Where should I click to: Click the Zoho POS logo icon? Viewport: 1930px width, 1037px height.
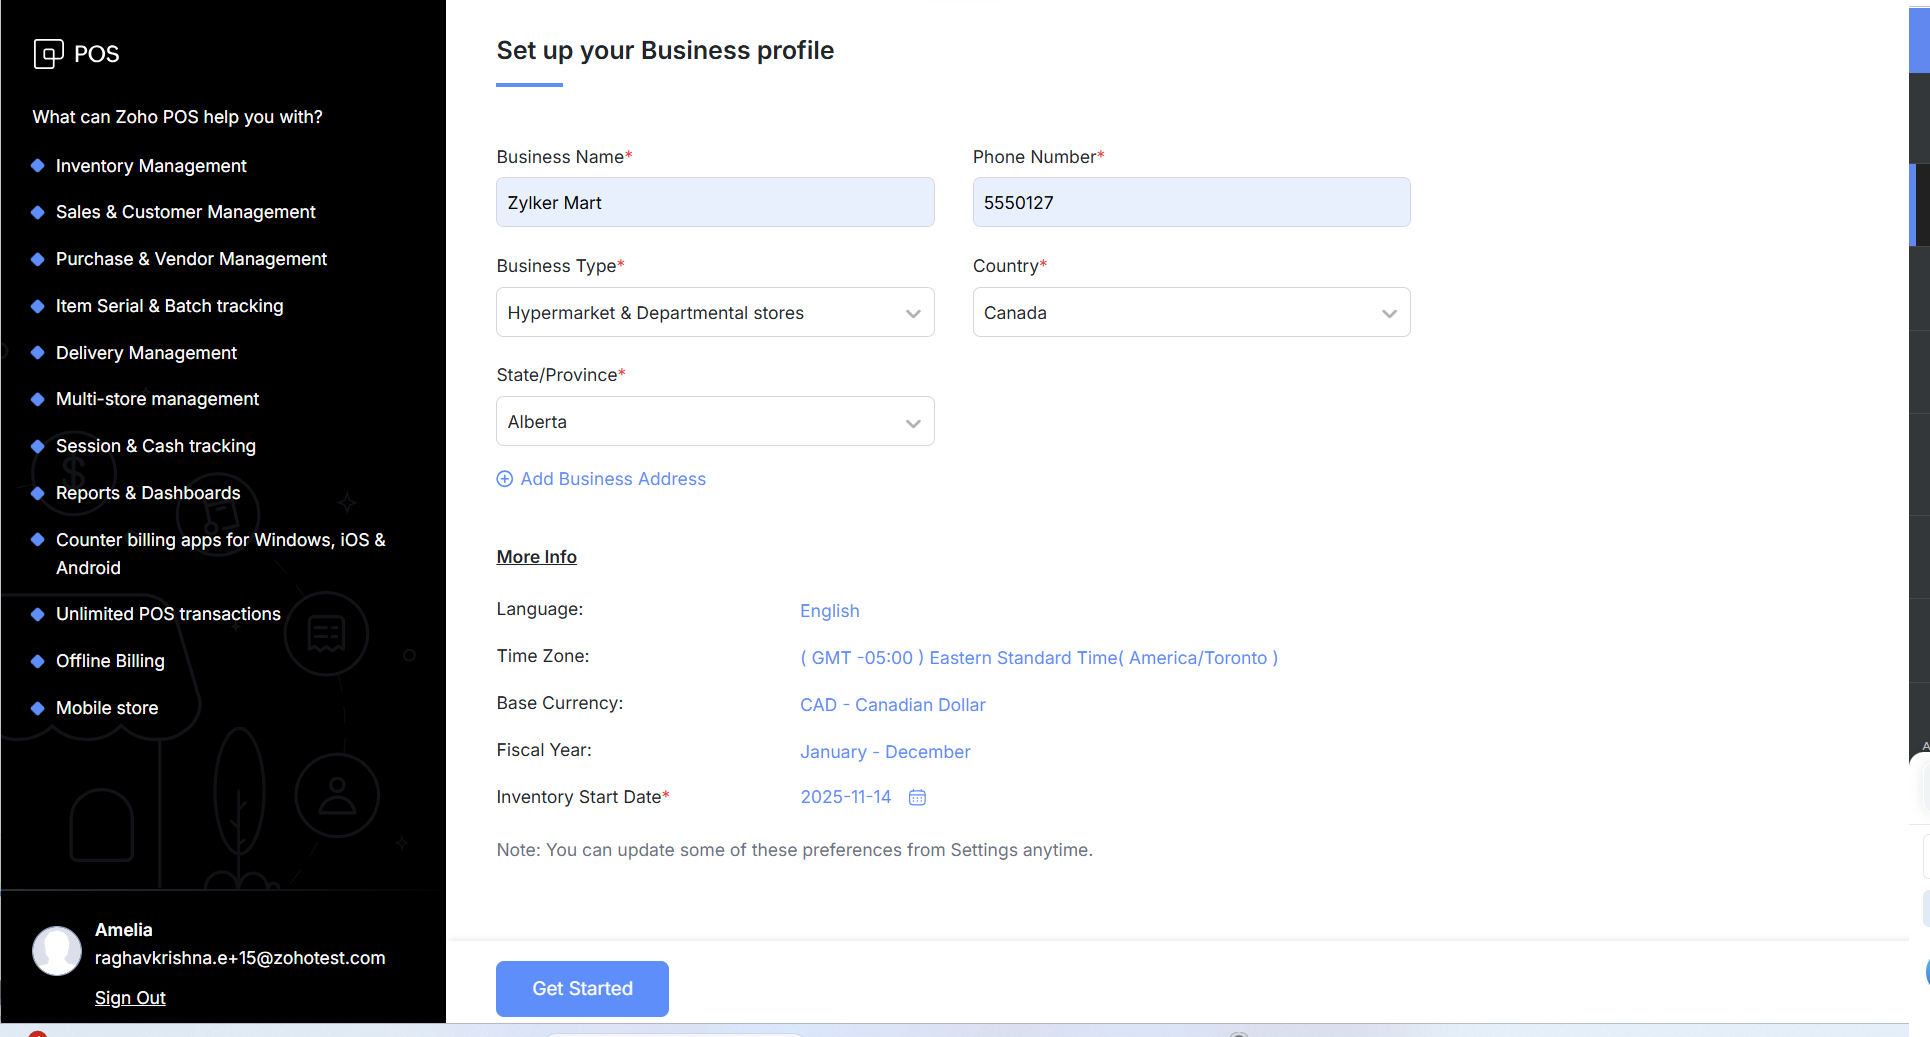[48, 53]
